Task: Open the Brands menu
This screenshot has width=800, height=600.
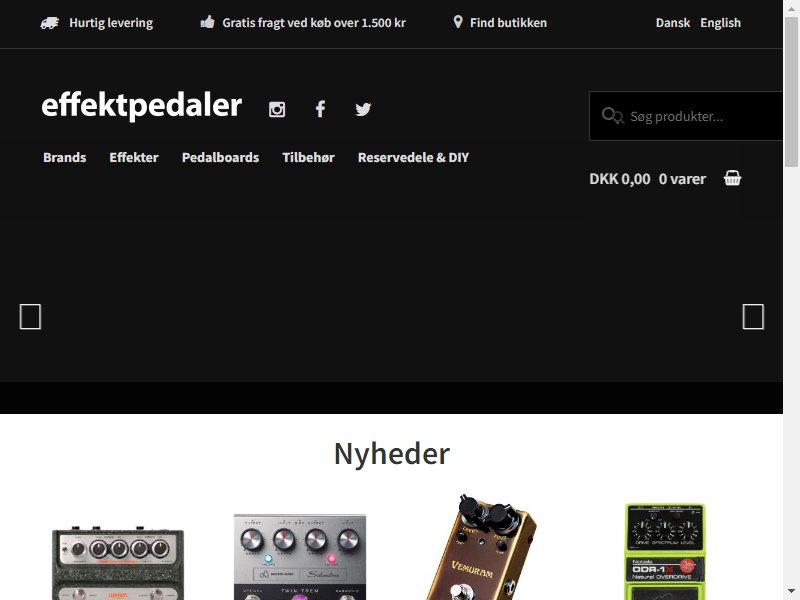Action: tap(65, 157)
